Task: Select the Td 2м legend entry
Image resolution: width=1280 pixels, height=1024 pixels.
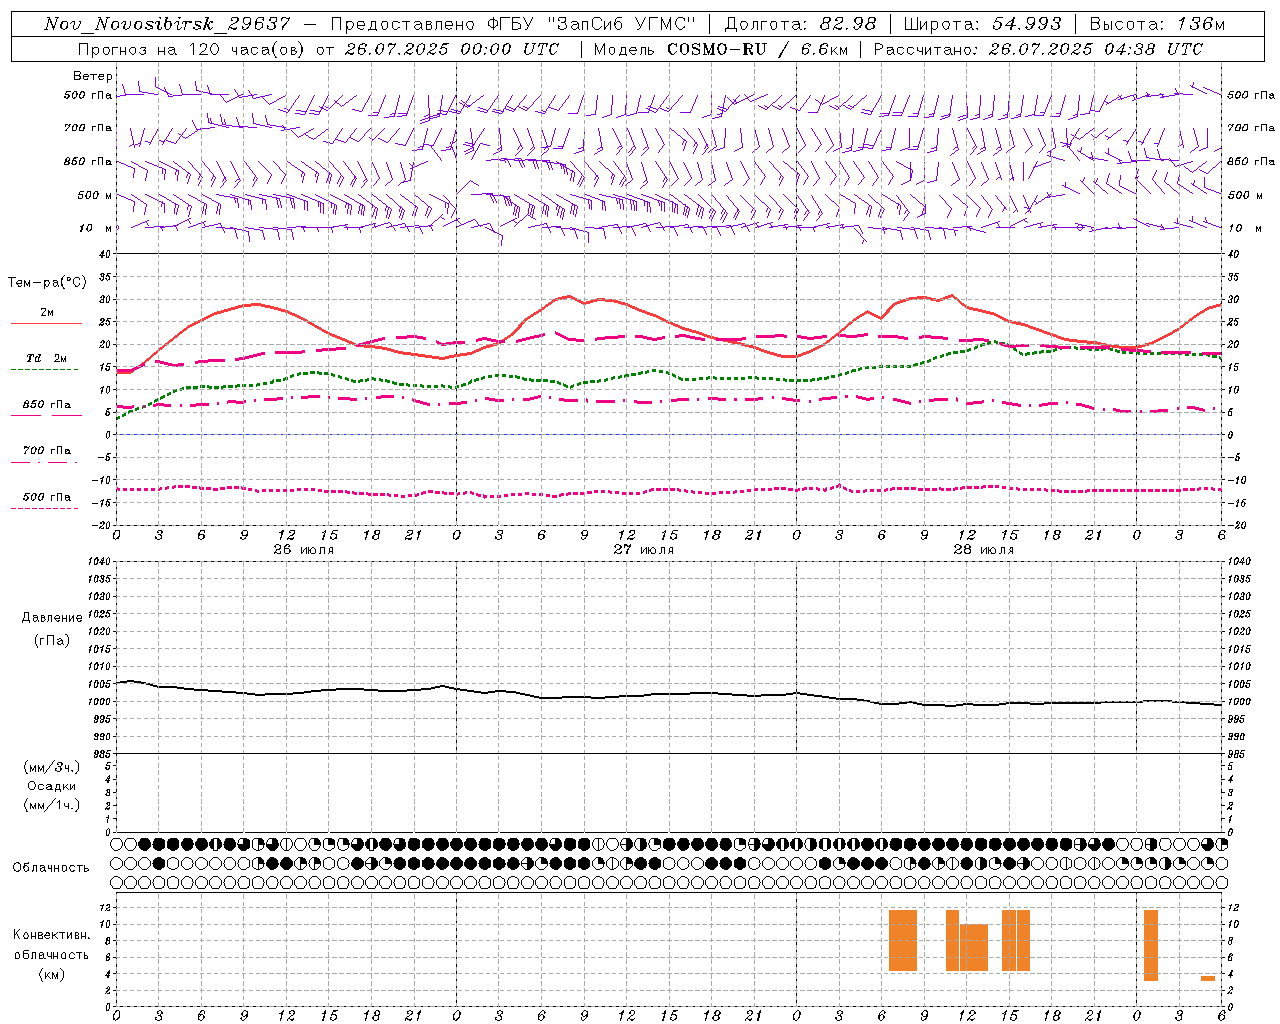Action: [x=46, y=358]
